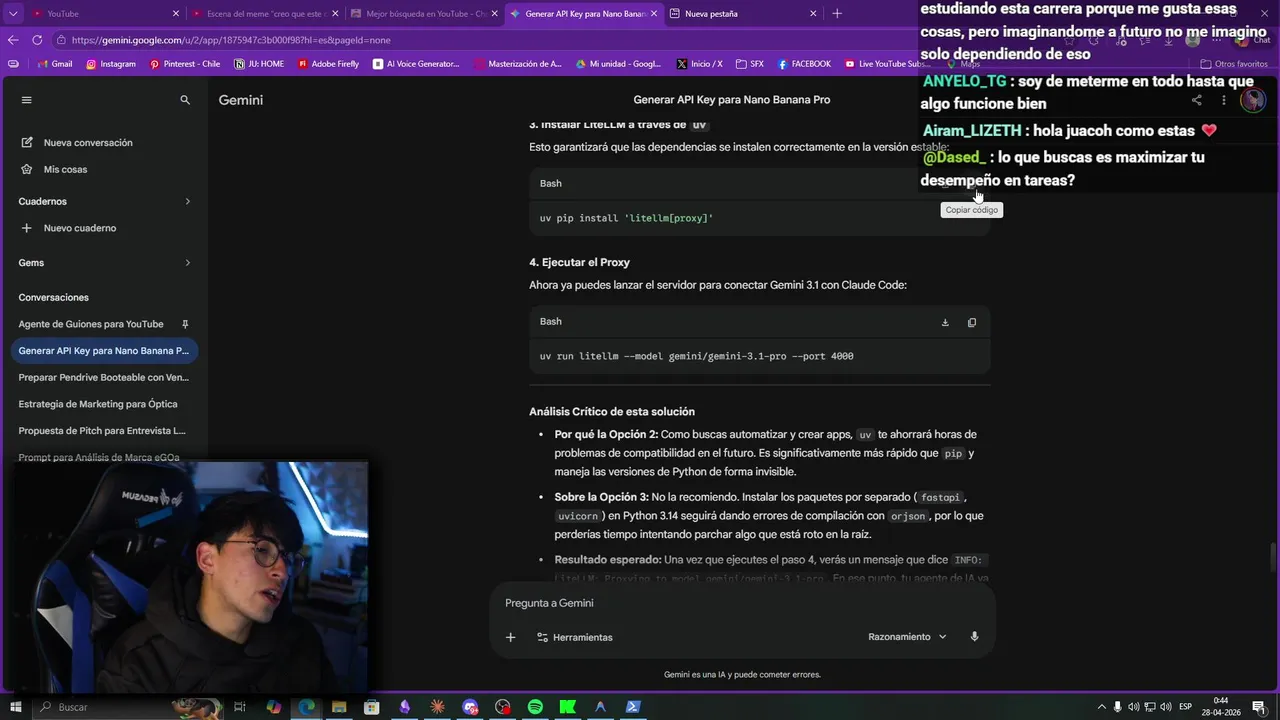Viewport: 1280px width, 720px height.
Task: Open the tab search dropdown arrow
Action: (13, 14)
